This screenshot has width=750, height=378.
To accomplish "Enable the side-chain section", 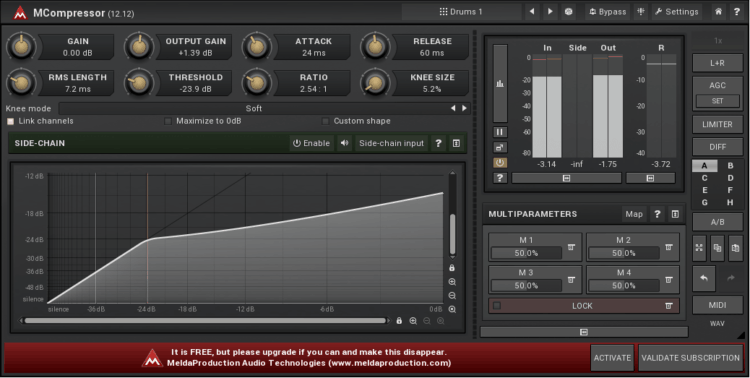I will pos(311,143).
